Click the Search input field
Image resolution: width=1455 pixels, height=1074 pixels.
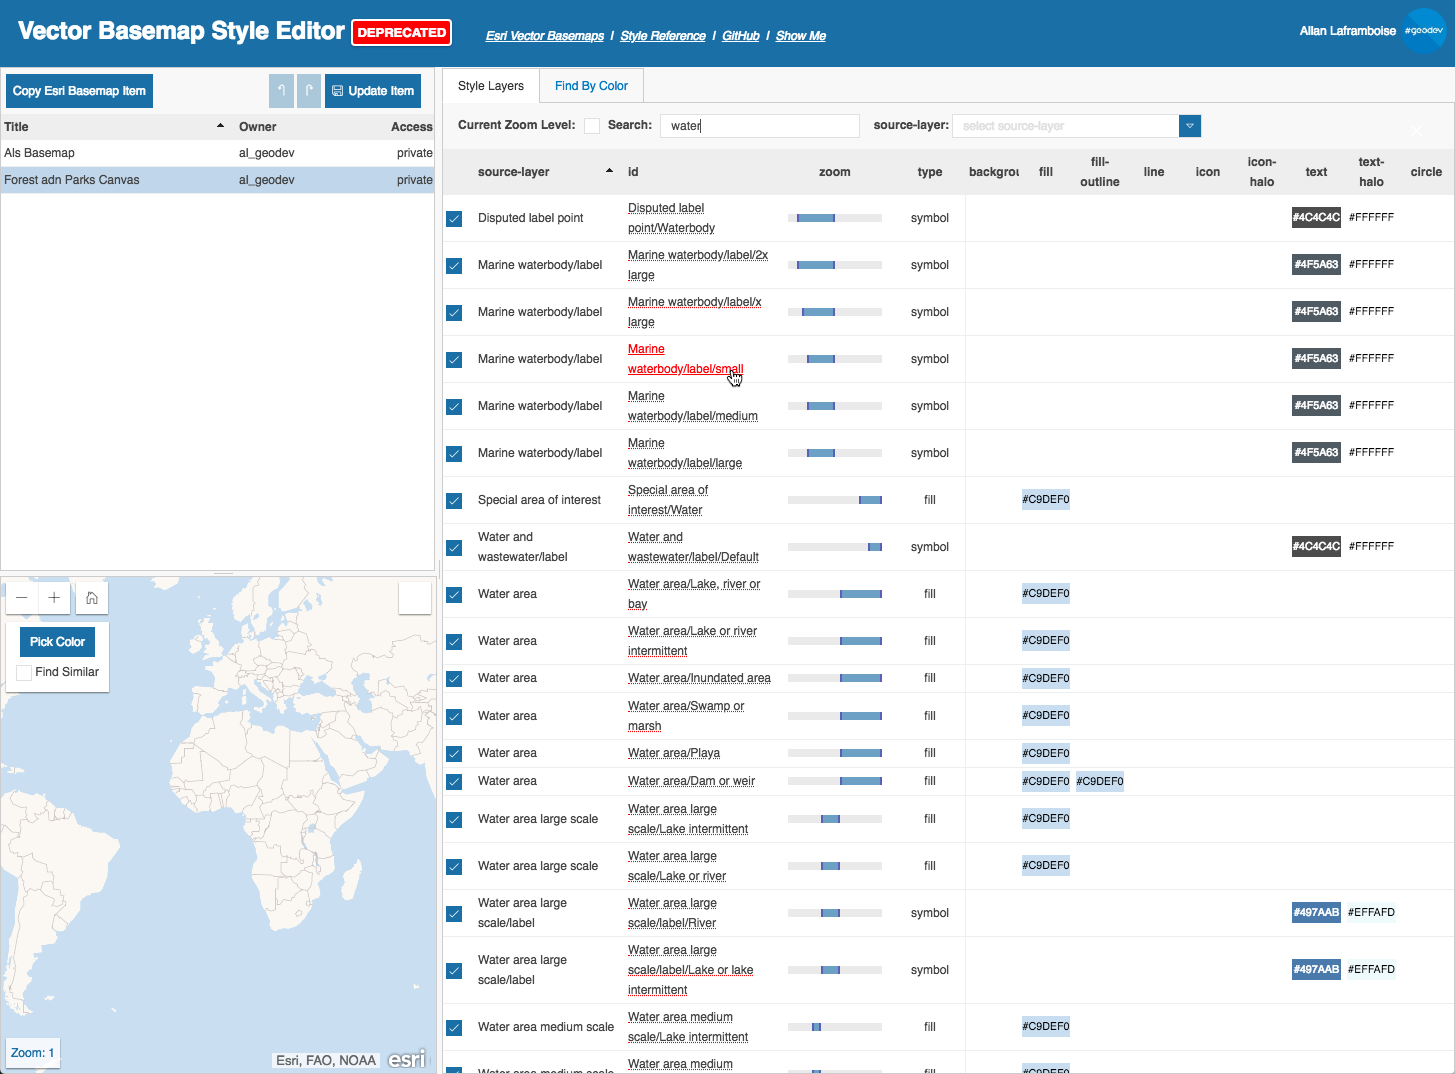760,126
